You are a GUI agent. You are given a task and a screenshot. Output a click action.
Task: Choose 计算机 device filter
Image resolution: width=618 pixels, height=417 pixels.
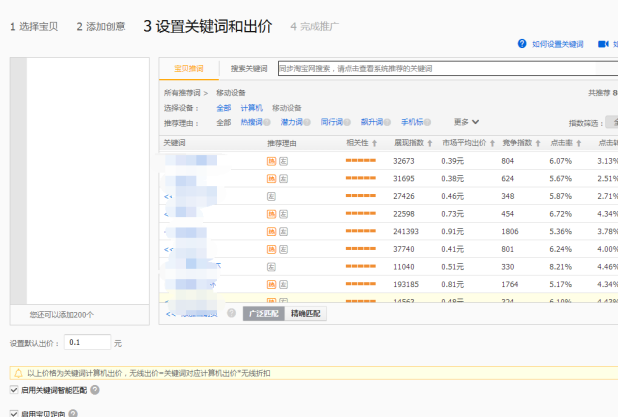coord(251,108)
